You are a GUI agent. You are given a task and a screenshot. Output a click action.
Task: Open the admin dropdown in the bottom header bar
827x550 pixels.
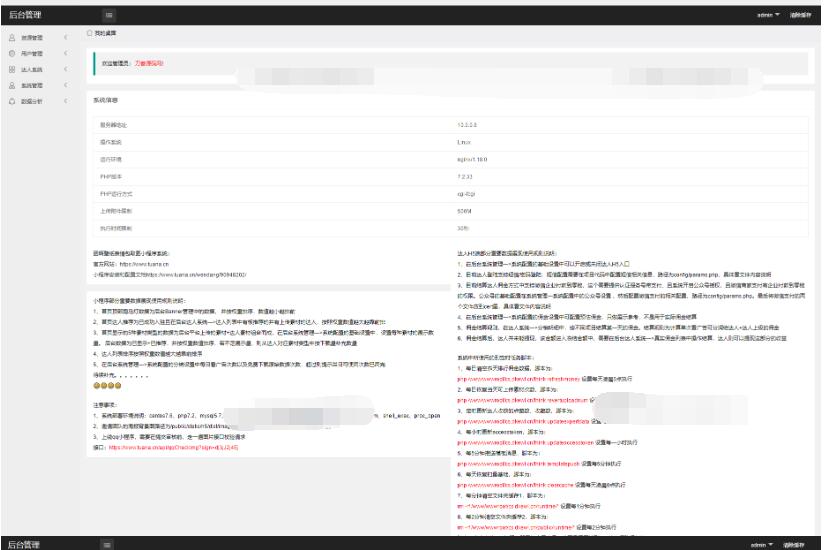pos(762,545)
